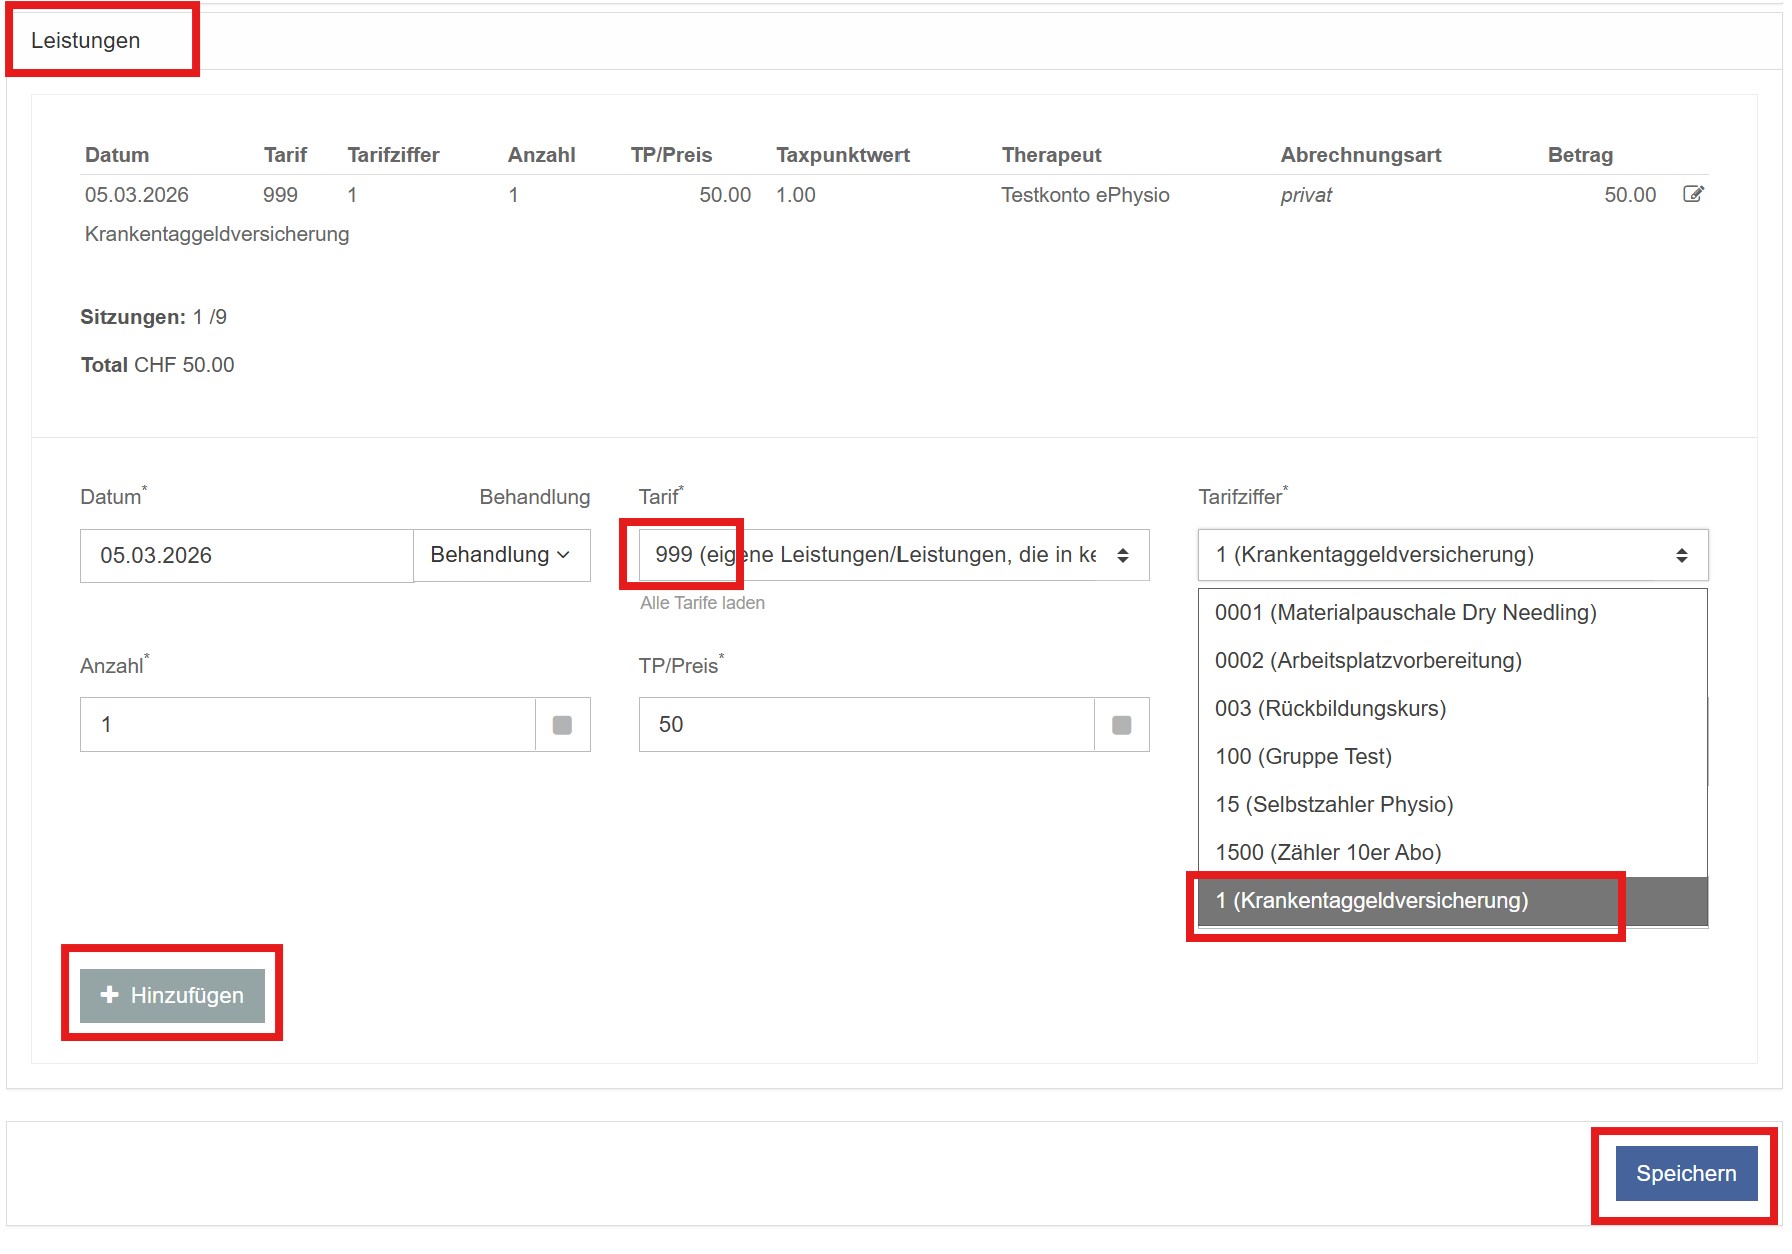Focus the Anzahl input field
This screenshot has width=1792, height=1254.
point(307,725)
